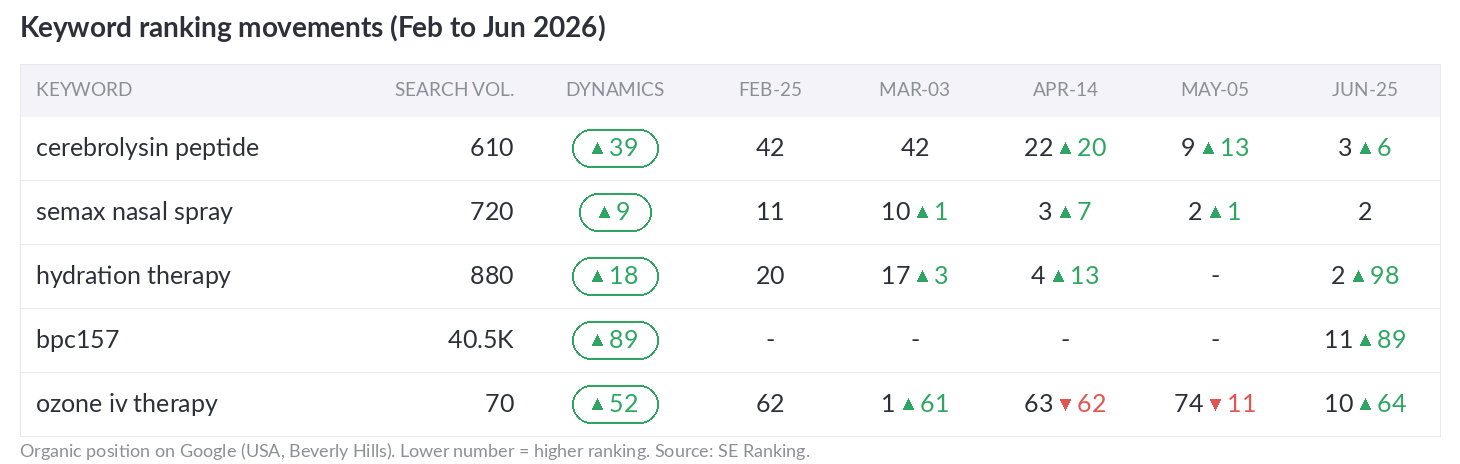Click the hydration therapy keyword
This screenshot has height=464, width=1460.
click(133, 276)
